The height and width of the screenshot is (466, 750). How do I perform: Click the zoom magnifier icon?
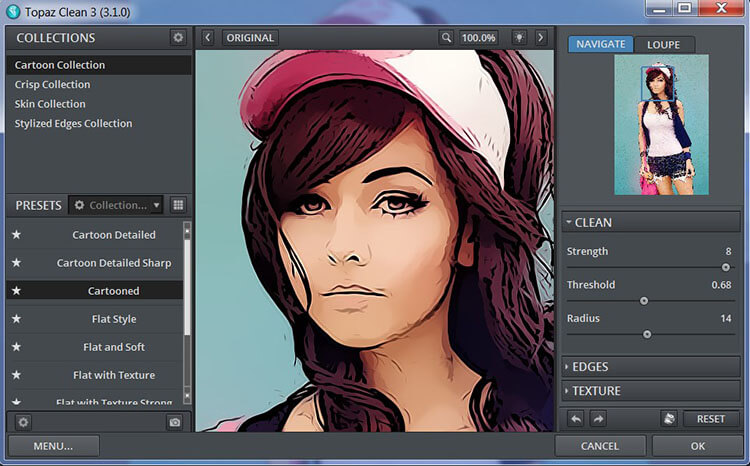(x=446, y=38)
